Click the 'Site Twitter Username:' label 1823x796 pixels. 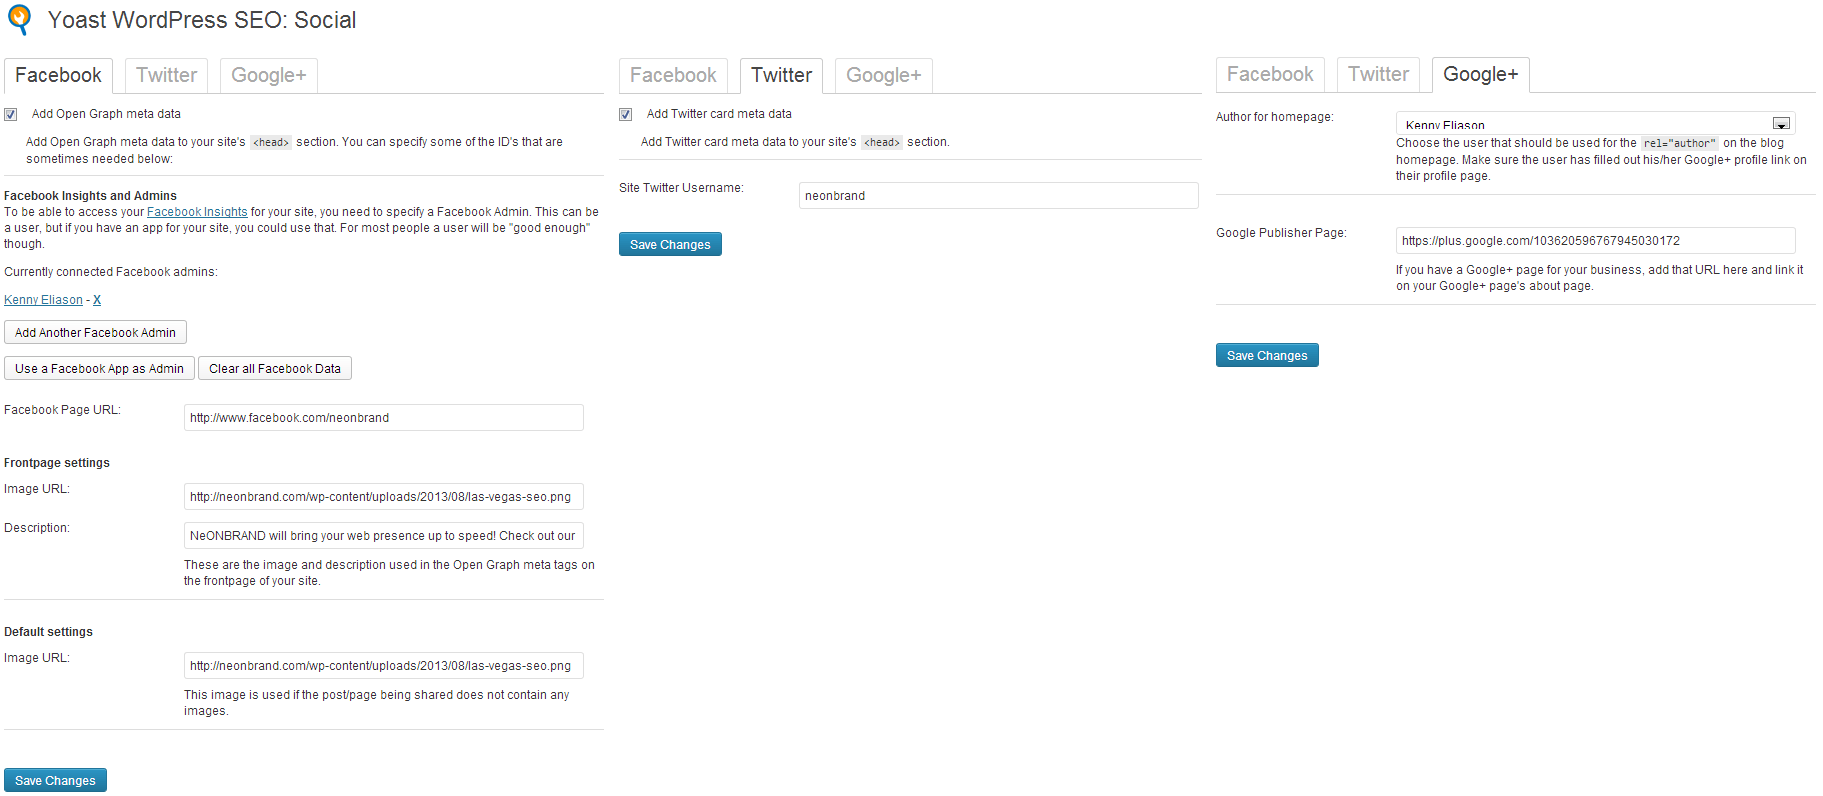pos(681,188)
